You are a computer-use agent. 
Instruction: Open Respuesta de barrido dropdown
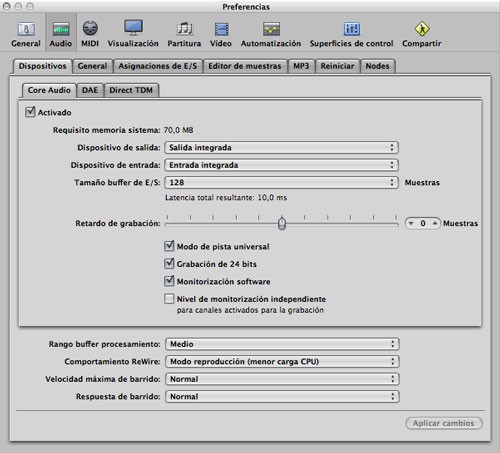tap(282, 396)
